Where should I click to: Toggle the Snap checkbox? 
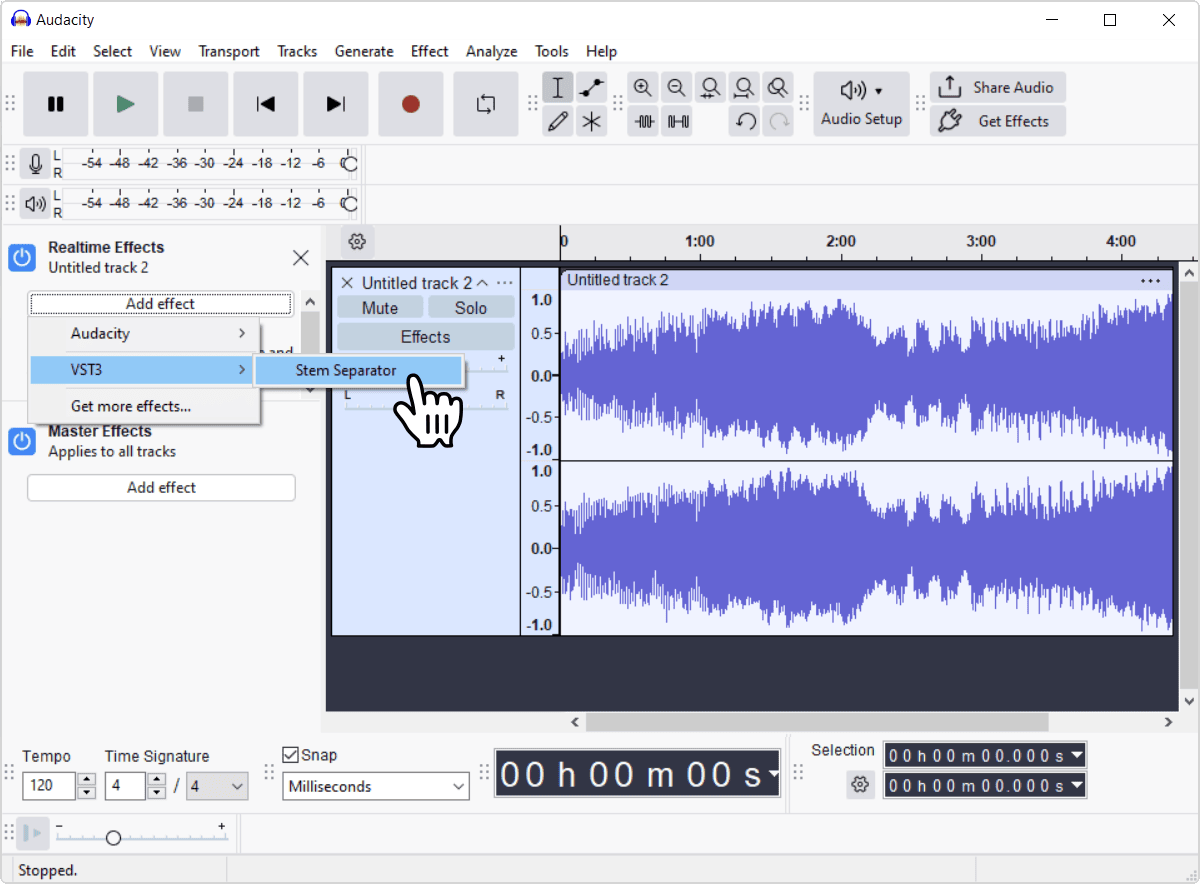coord(290,755)
